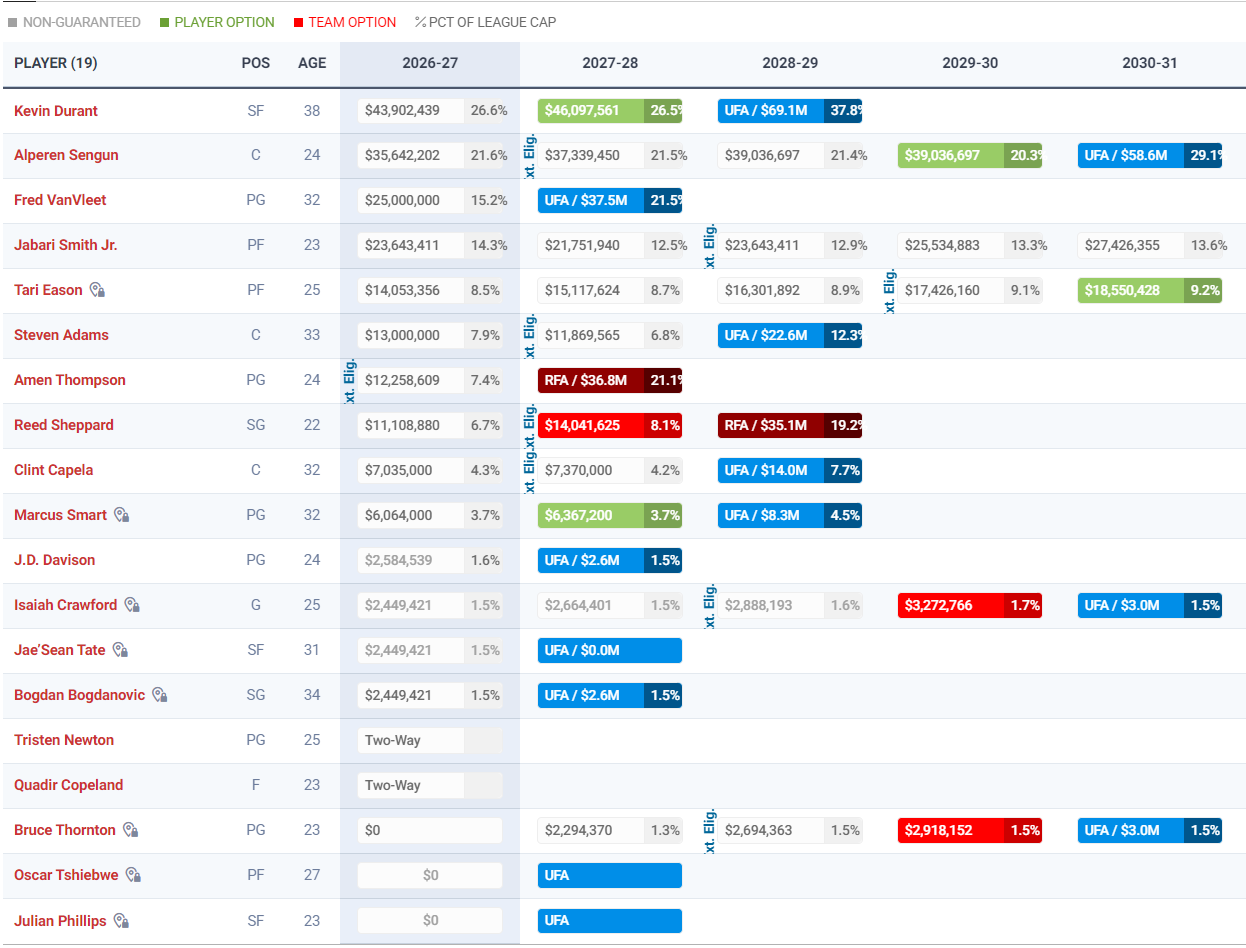Open Kevin Durant's player page

[x=56, y=111]
